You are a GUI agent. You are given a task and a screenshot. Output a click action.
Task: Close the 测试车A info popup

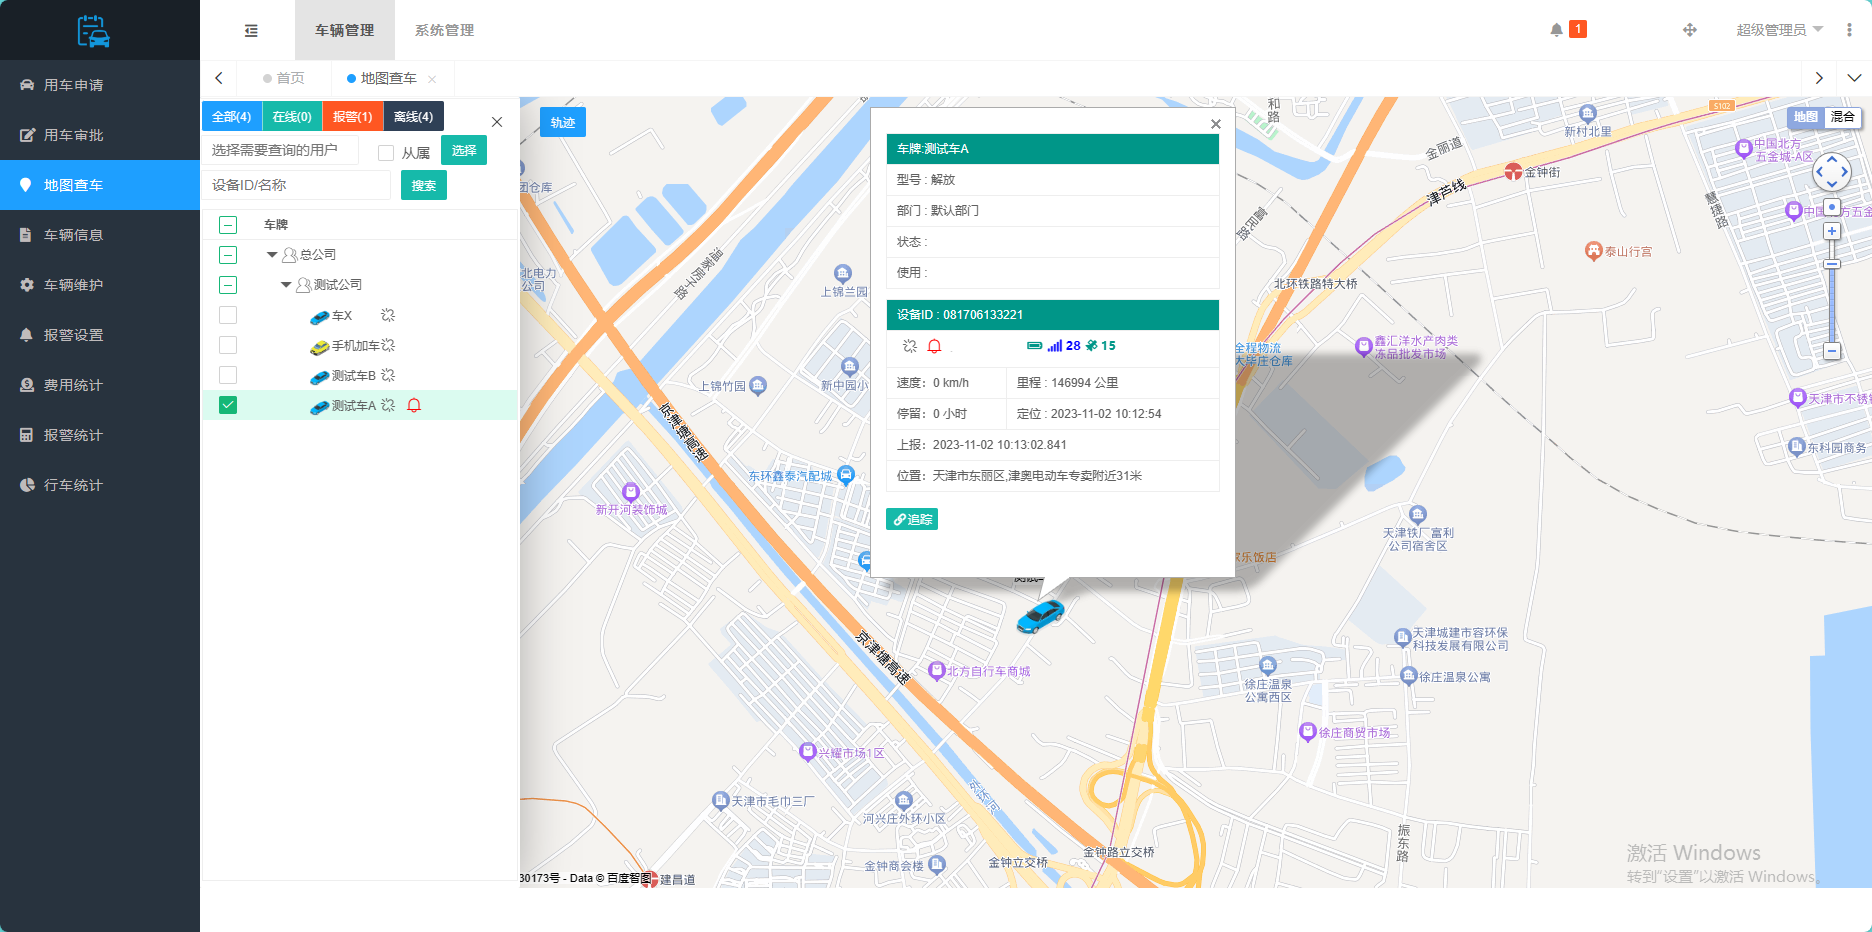pyautogui.click(x=1216, y=124)
